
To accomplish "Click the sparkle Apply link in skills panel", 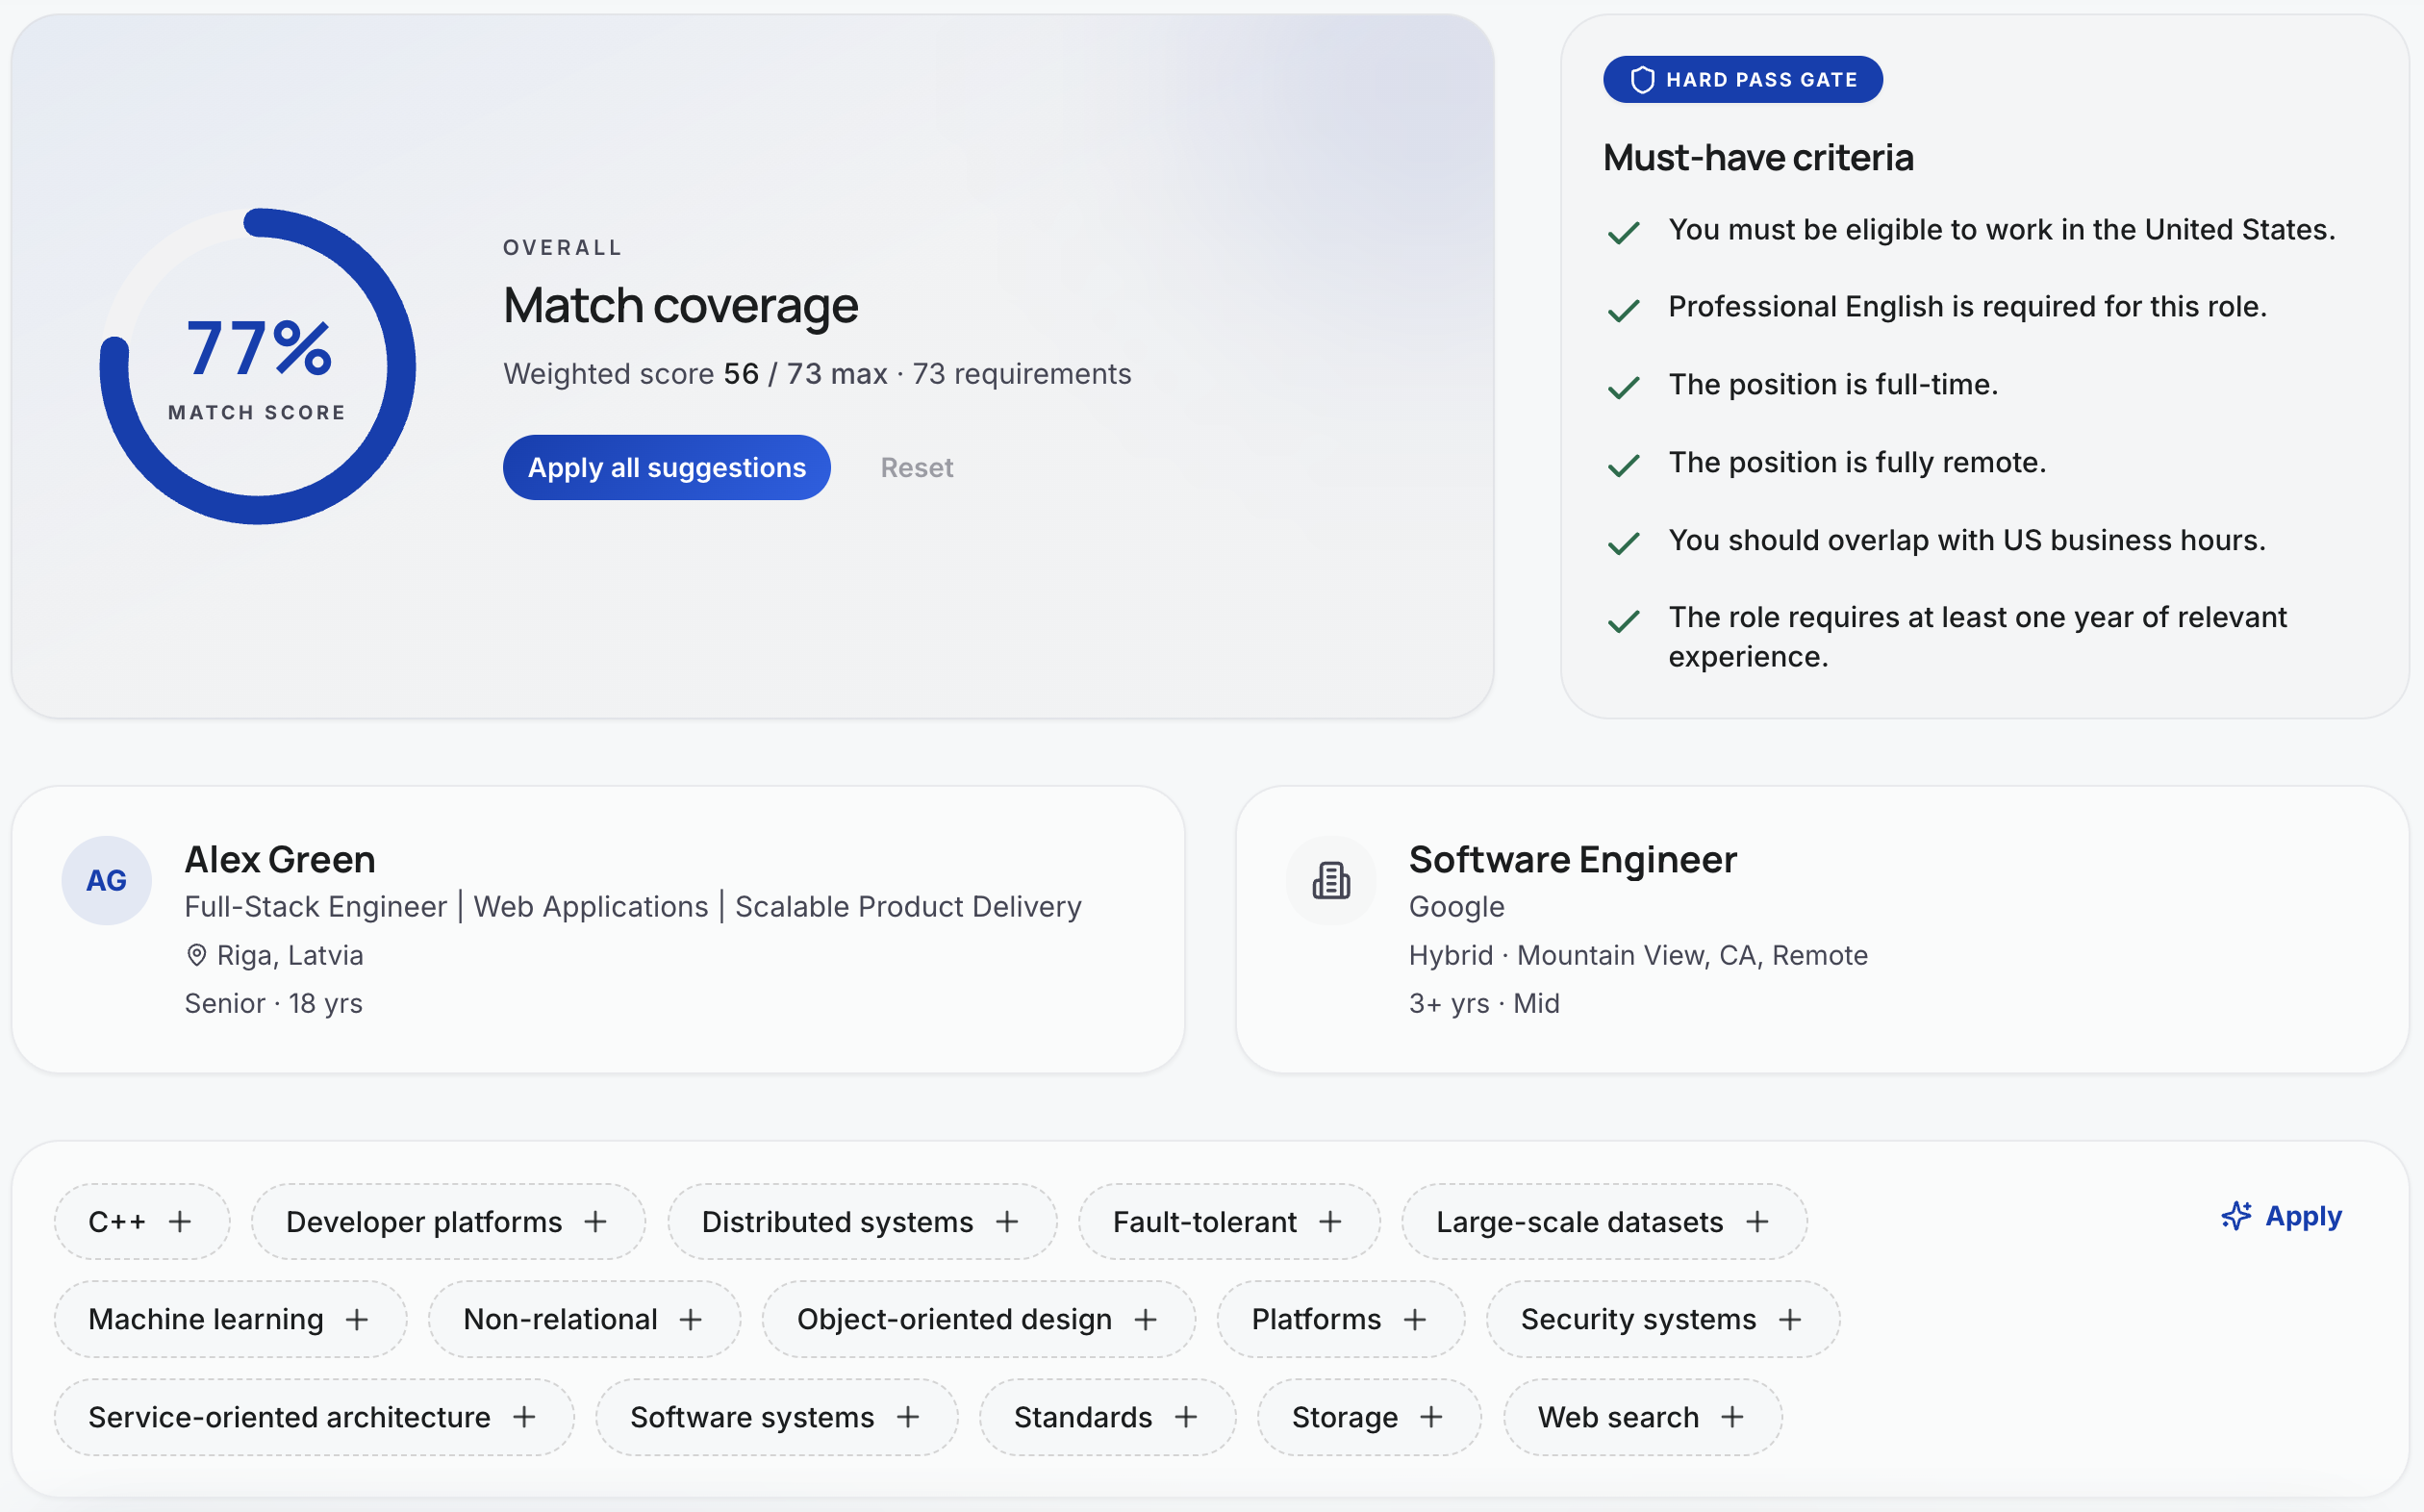I will pyautogui.click(x=2281, y=1216).
